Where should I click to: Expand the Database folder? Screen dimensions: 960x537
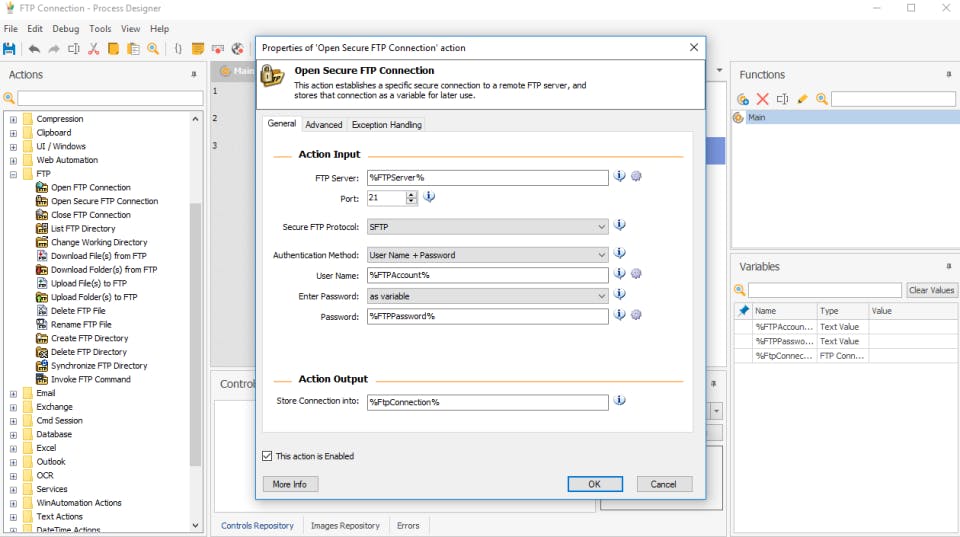[x=13, y=435]
